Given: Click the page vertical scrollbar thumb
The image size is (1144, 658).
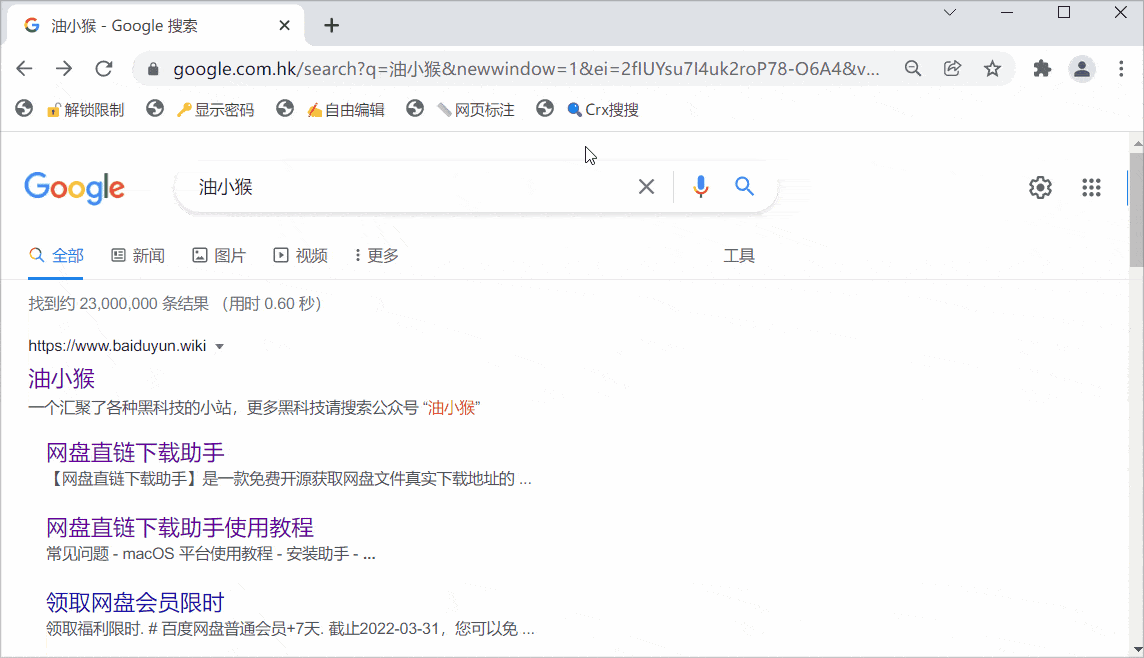Looking at the screenshot, I should (x=1136, y=210).
